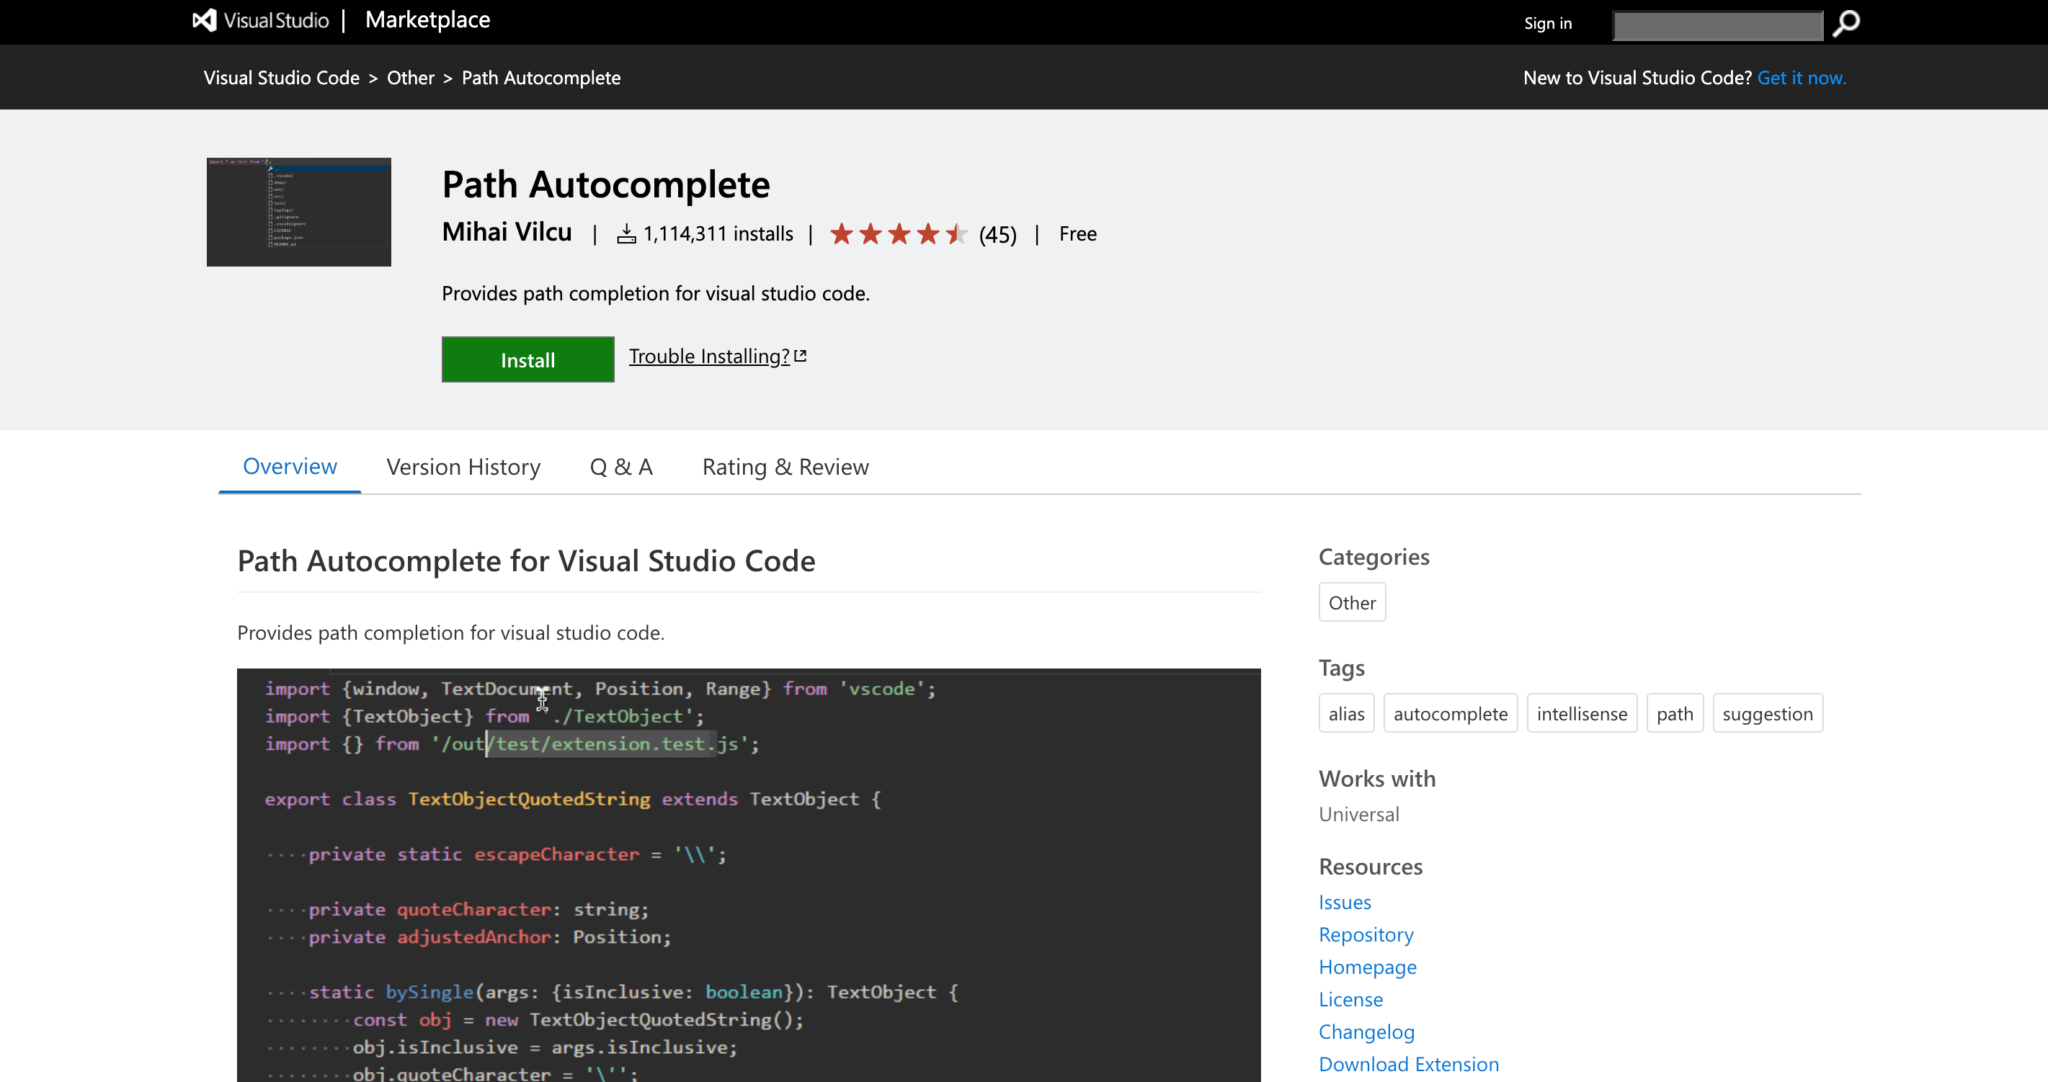Open the Trouble Installing link
This screenshot has width=2048, height=1082.
(707, 356)
